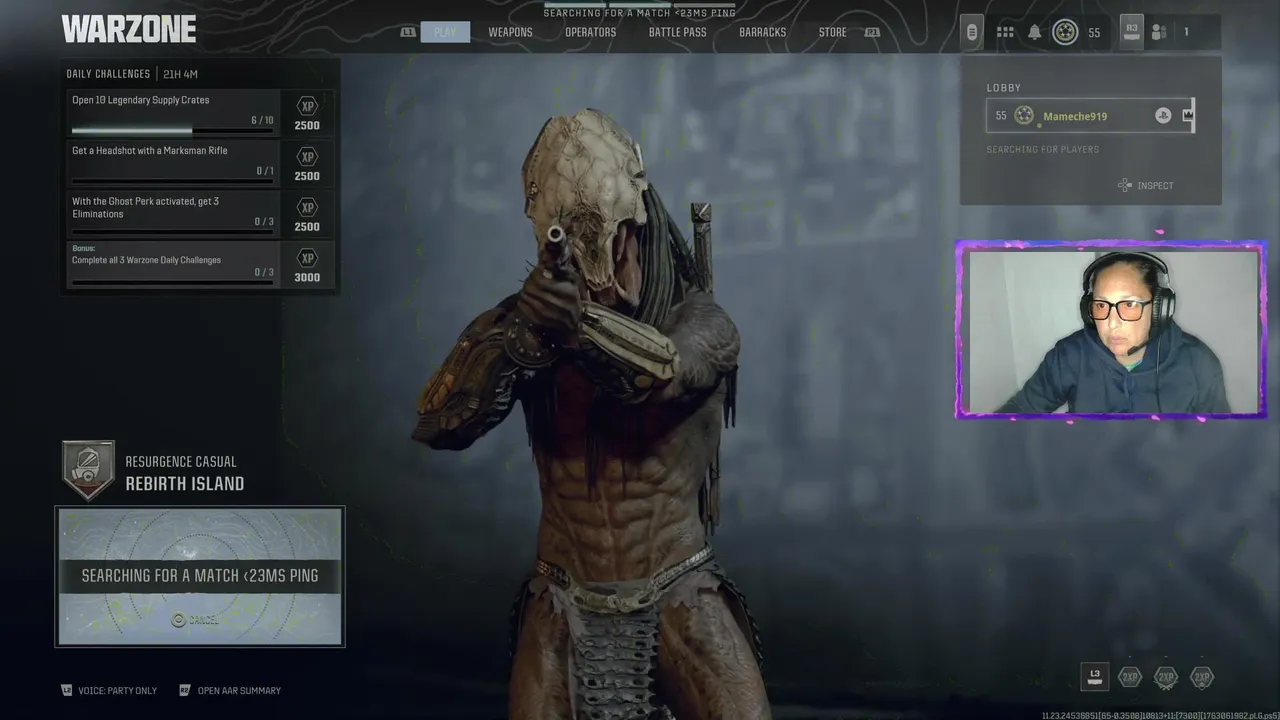Toggle Voice: Party Only setting
1280x720 pixels.
pyautogui.click(x=109, y=690)
